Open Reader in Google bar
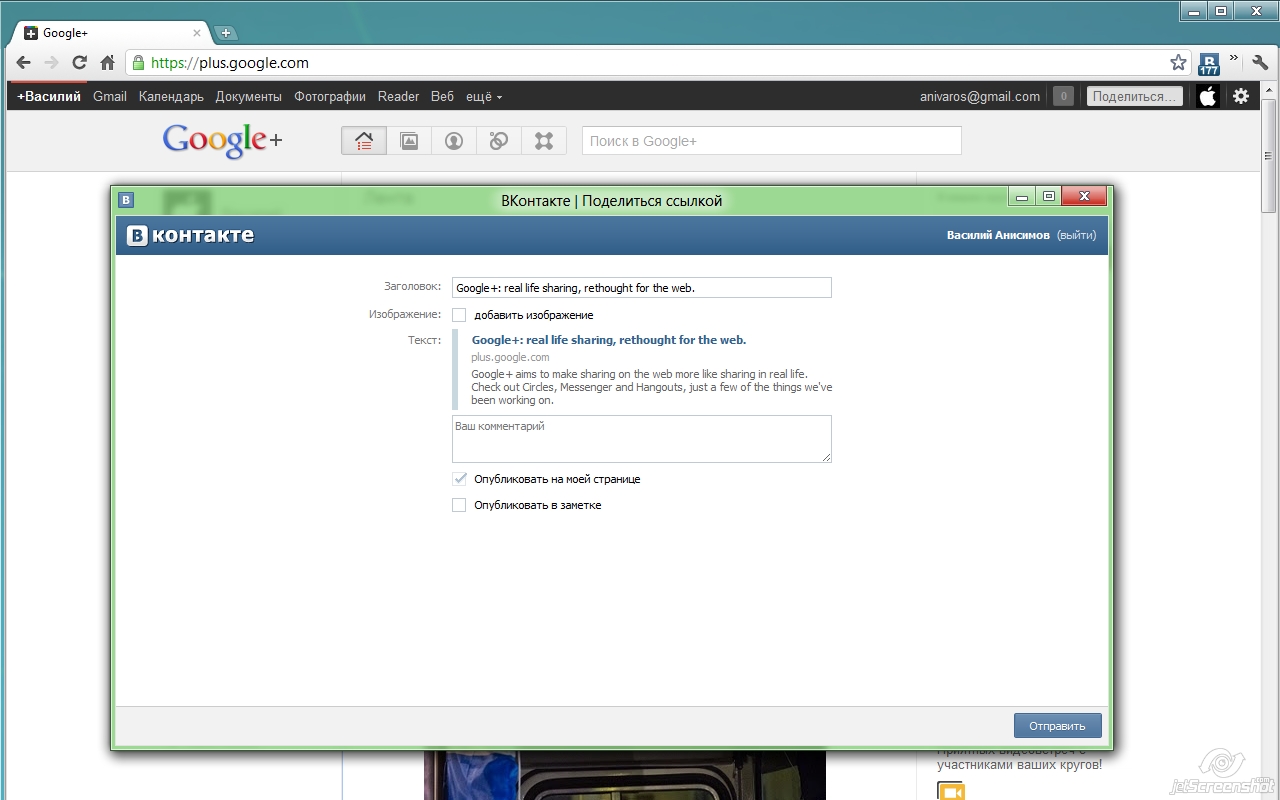 coord(398,97)
